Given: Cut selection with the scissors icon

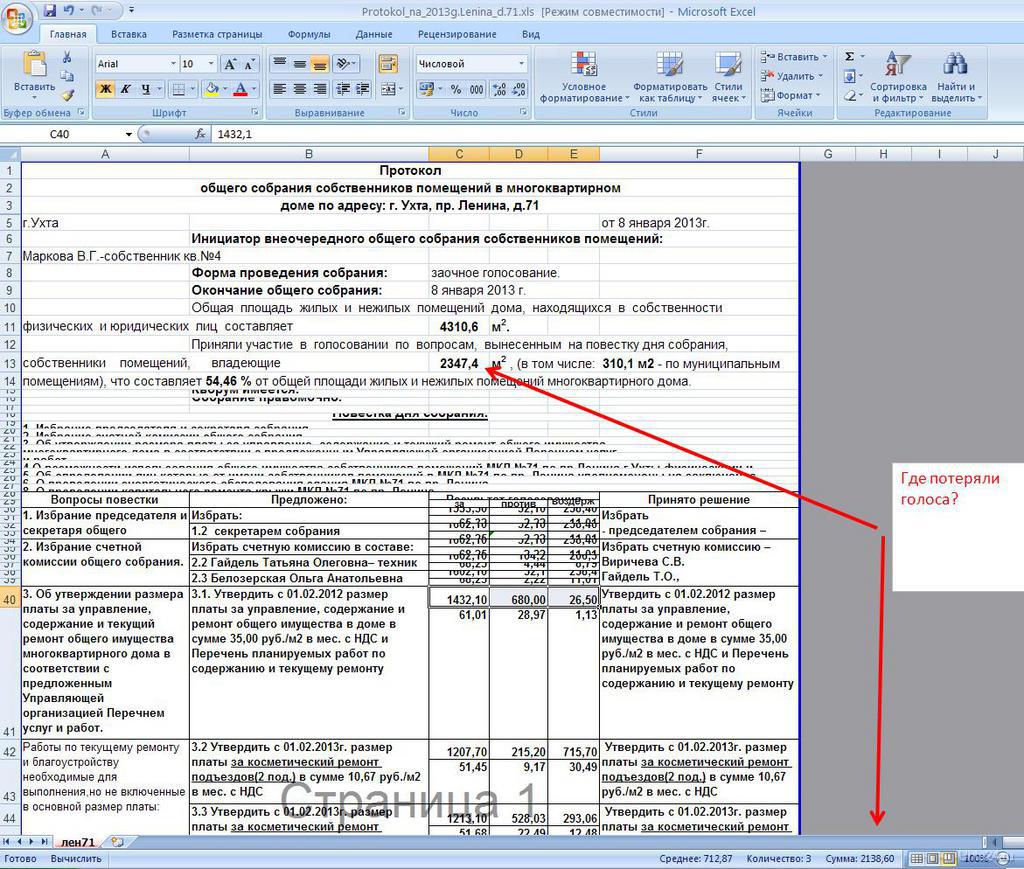Looking at the screenshot, I should (67, 57).
